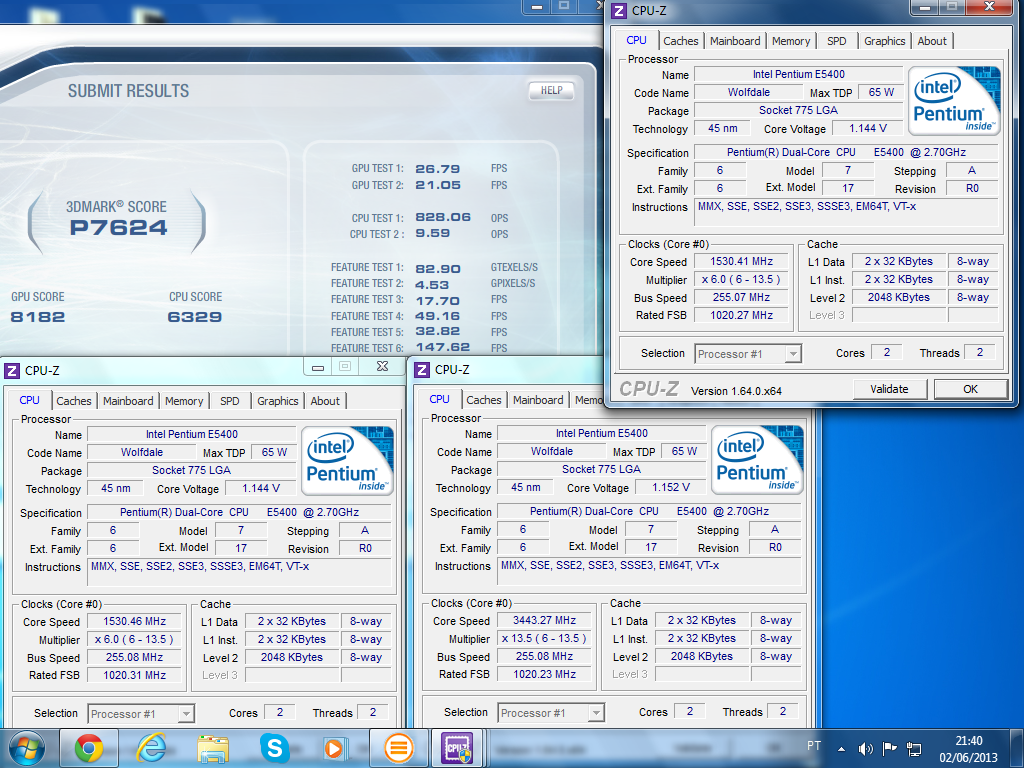Click the Technology 45 nm field in bottom-left window
This screenshot has height=768, width=1024.
(116, 488)
